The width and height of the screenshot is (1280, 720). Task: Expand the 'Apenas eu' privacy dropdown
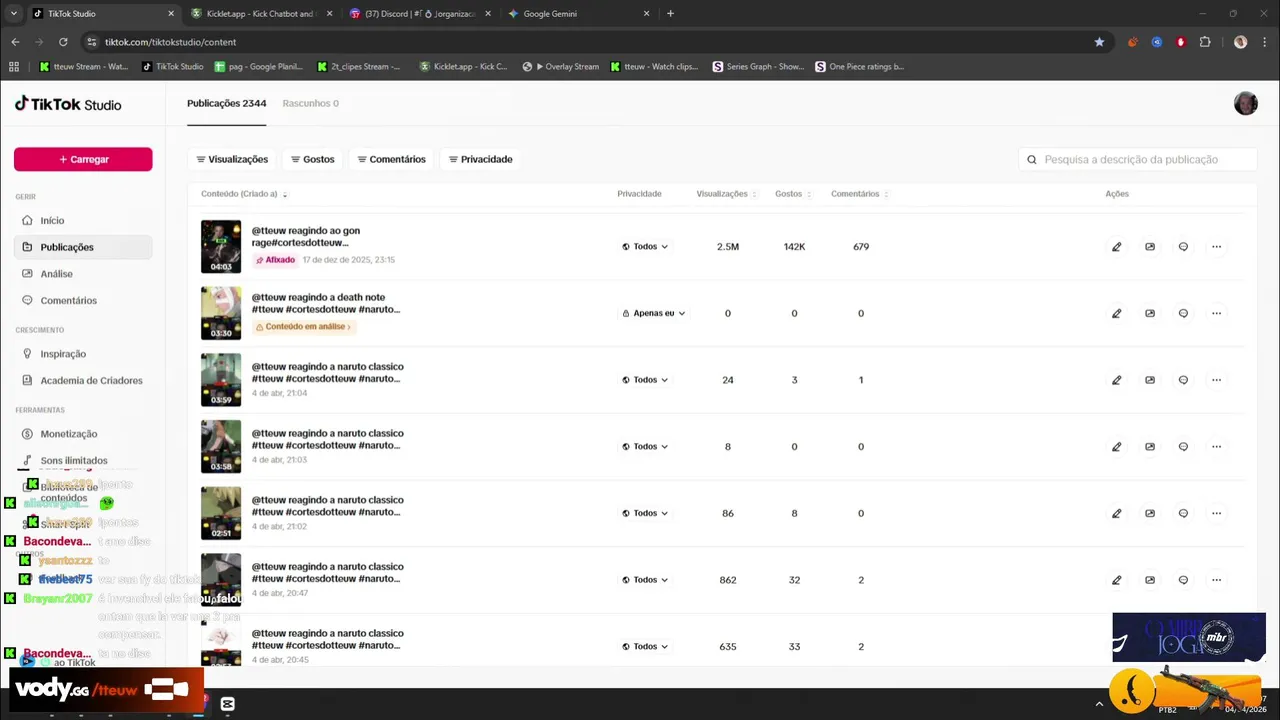tap(653, 313)
